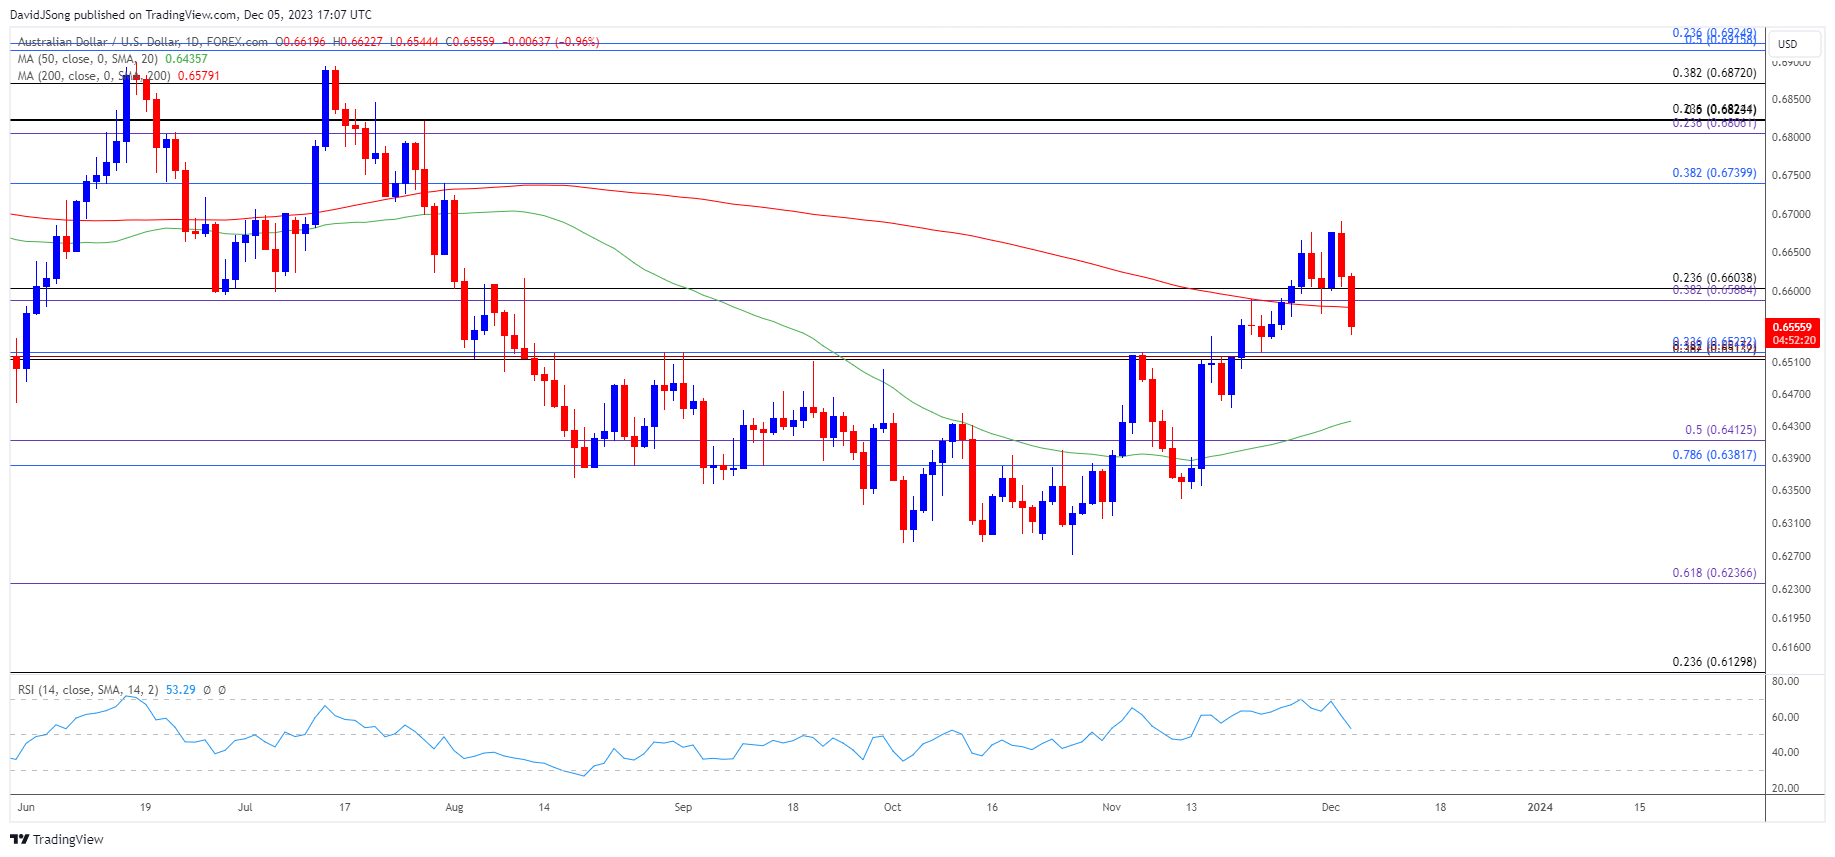The height and width of the screenshot is (857, 1835).
Task: Click the close price C0.65559
Action: pos(470,42)
